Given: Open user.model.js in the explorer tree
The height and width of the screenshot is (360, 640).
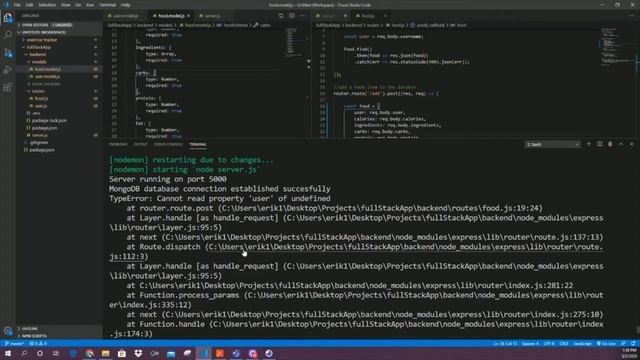Looking at the screenshot, I should click(x=59, y=76).
